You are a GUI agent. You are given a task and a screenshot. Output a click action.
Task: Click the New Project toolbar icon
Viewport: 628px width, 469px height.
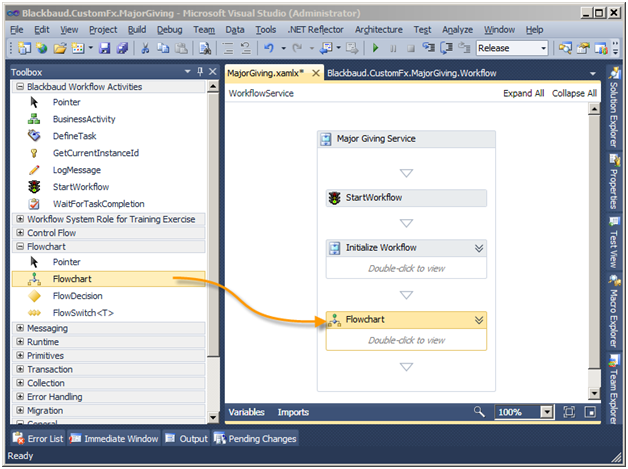[x=24, y=48]
